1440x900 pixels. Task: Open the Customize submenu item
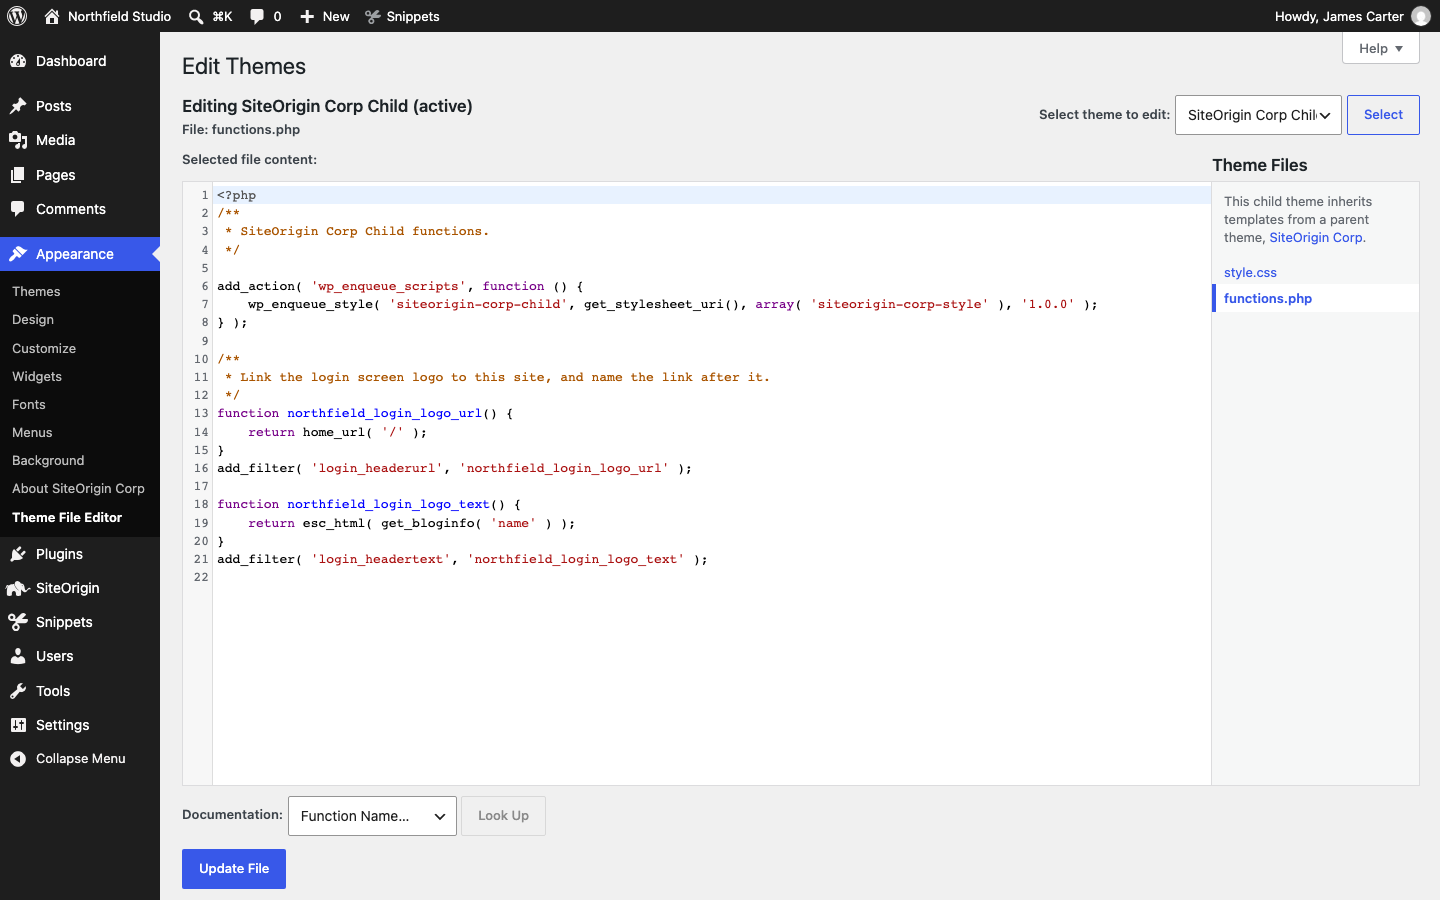point(44,348)
